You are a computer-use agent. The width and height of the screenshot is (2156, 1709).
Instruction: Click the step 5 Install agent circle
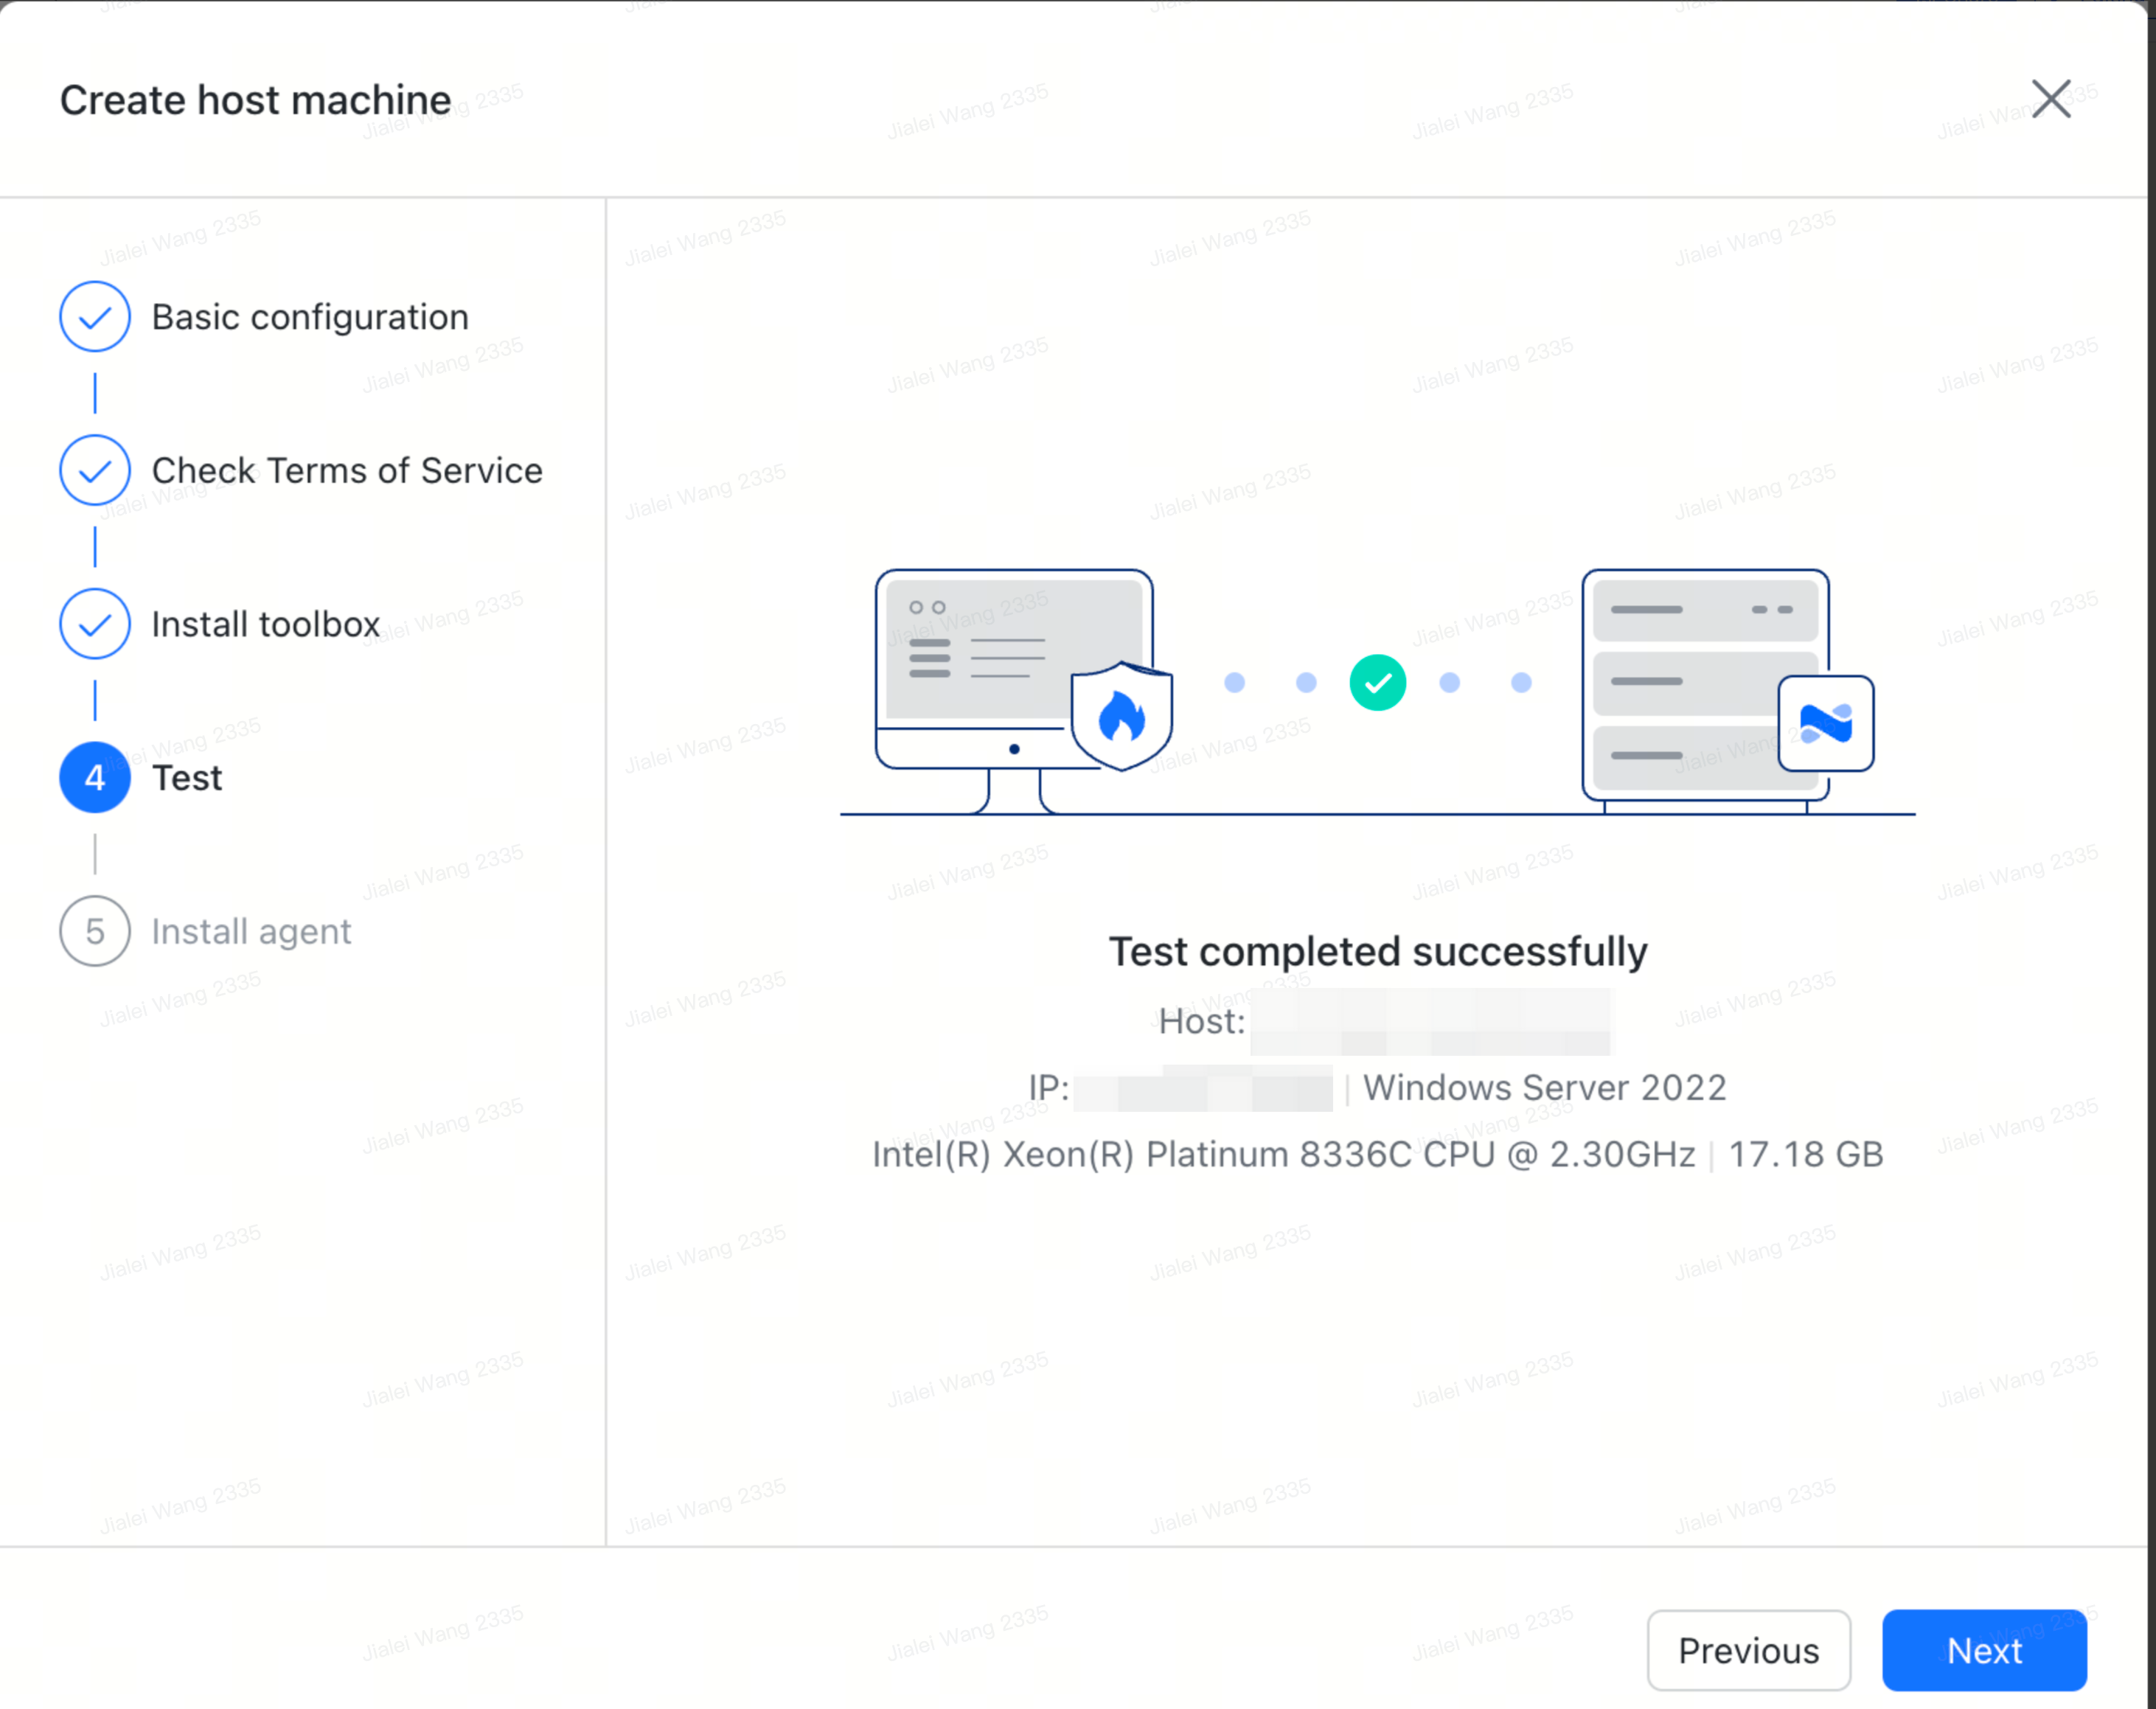[x=94, y=931]
